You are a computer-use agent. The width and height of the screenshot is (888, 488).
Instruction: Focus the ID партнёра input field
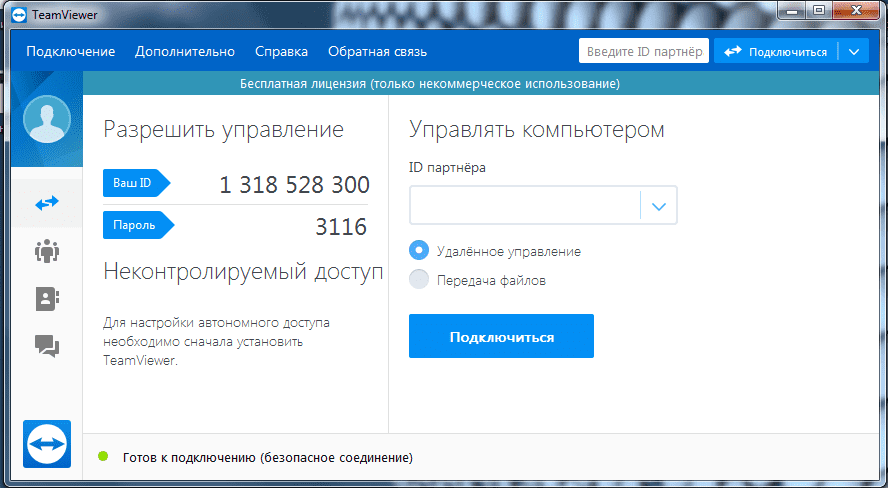point(526,205)
